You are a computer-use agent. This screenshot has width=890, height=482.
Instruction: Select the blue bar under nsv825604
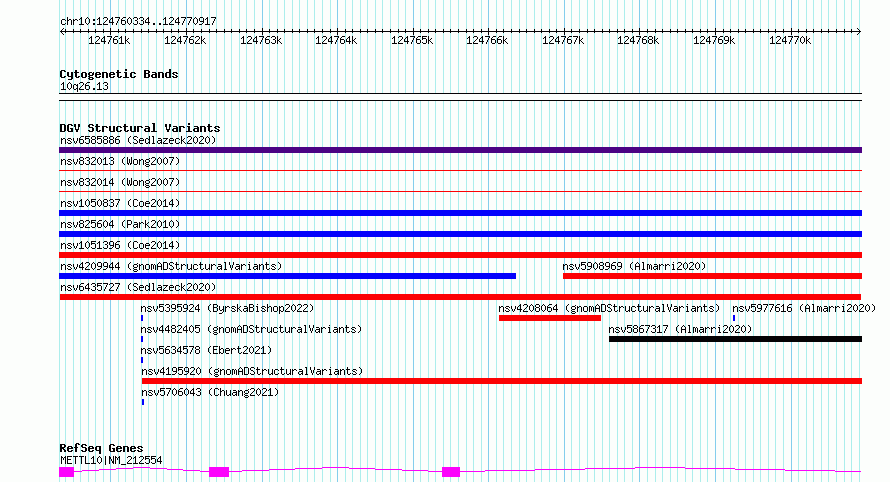tap(460, 234)
